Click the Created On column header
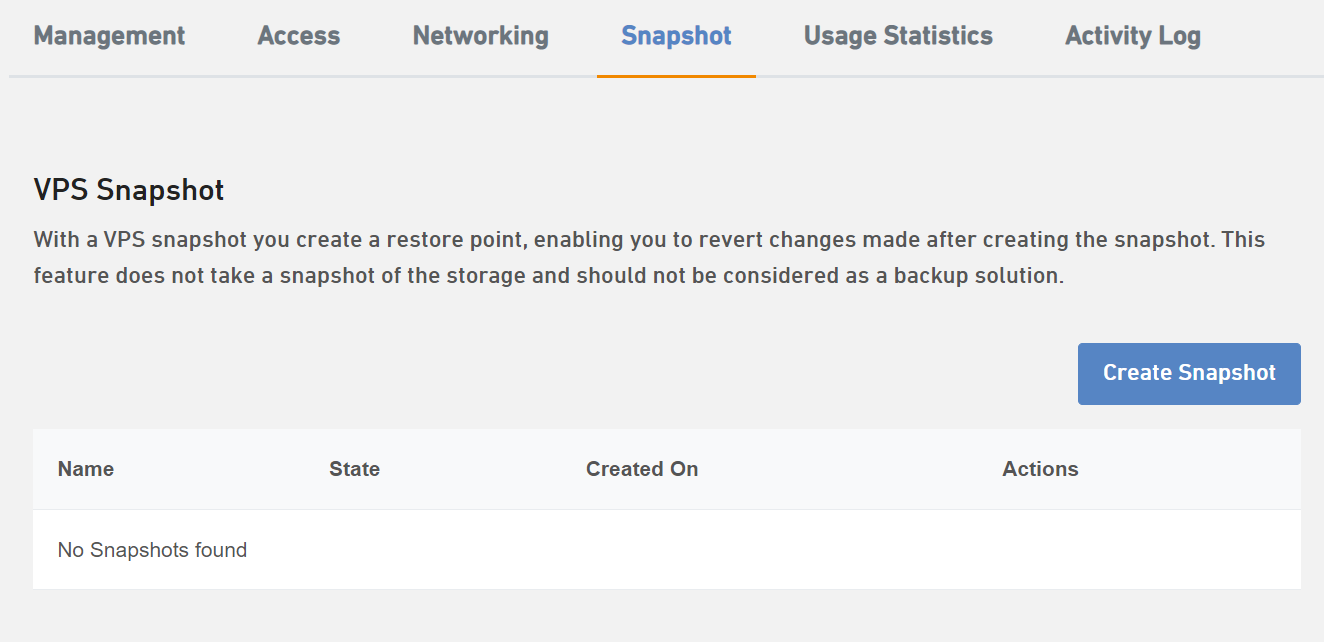Screen dimensions: 1324x642 642,469
